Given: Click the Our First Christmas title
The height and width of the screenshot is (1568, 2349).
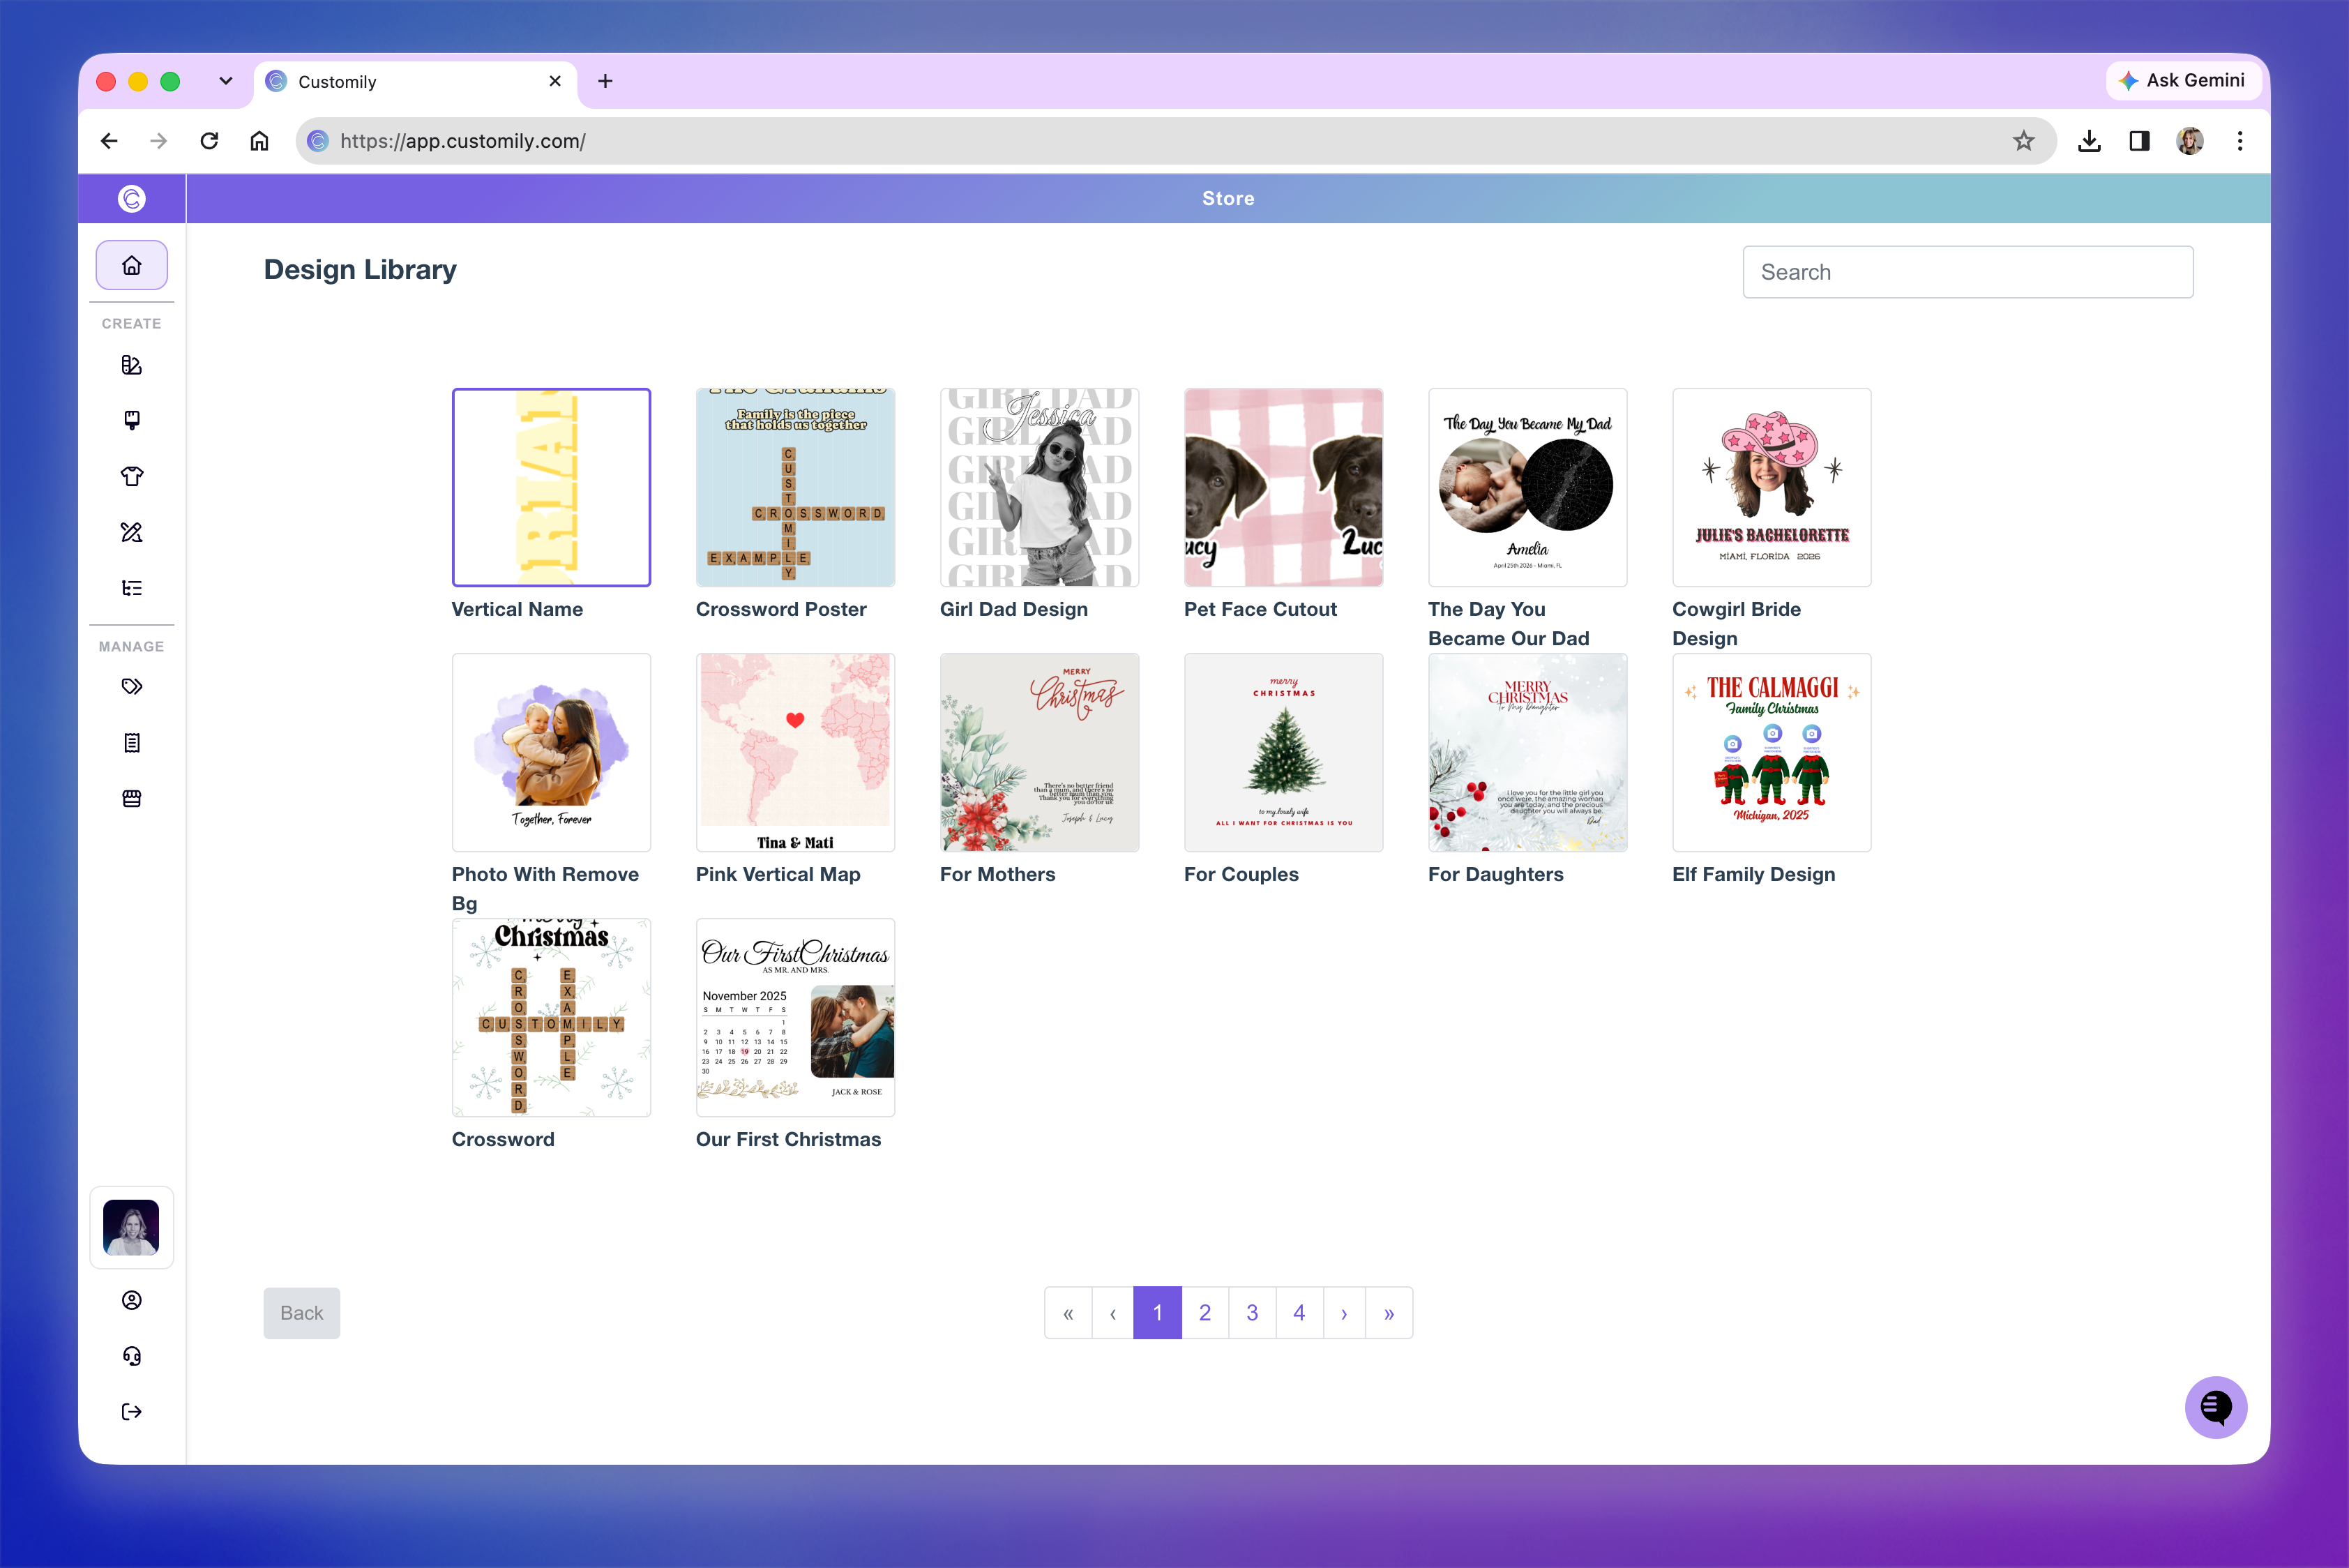Looking at the screenshot, I should click(788, 1139).
